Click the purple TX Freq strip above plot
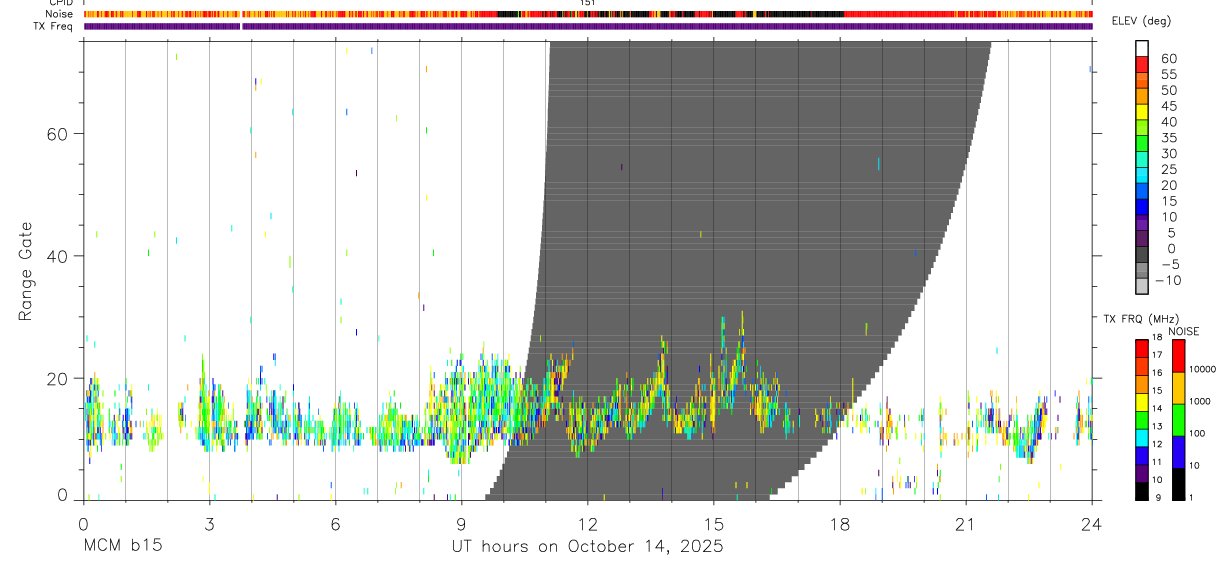Viewport: 1228px width, 567px height. 588,26
